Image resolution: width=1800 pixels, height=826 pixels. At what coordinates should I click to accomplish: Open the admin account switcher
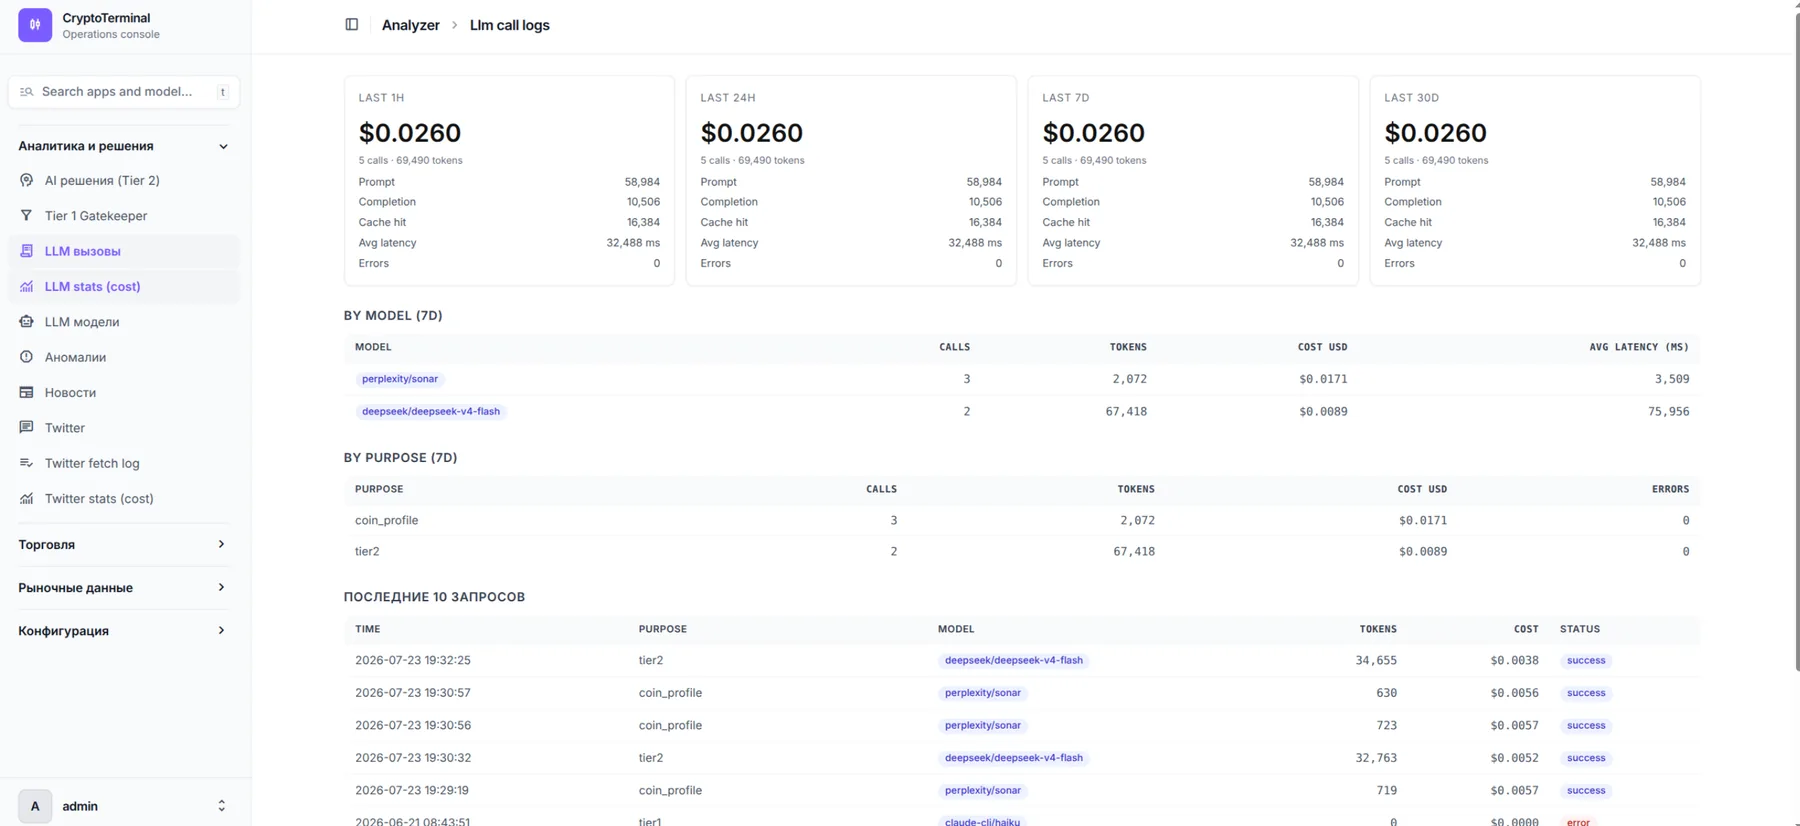pyautogui.click(x=124, y=806)
